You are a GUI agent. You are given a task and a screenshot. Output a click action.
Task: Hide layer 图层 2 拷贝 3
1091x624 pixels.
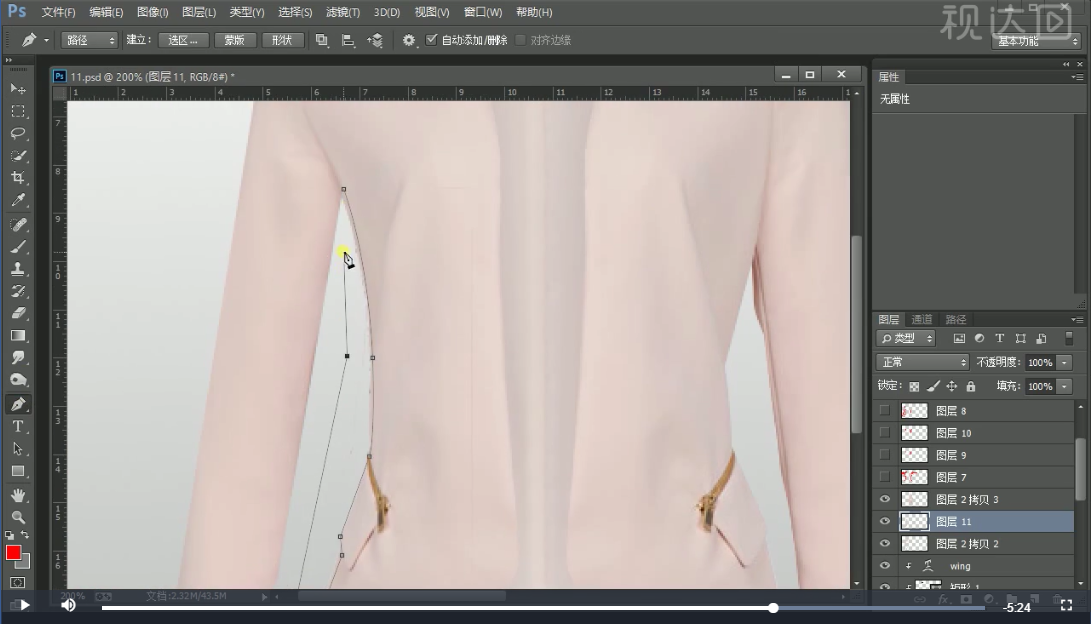pos(884,499)
